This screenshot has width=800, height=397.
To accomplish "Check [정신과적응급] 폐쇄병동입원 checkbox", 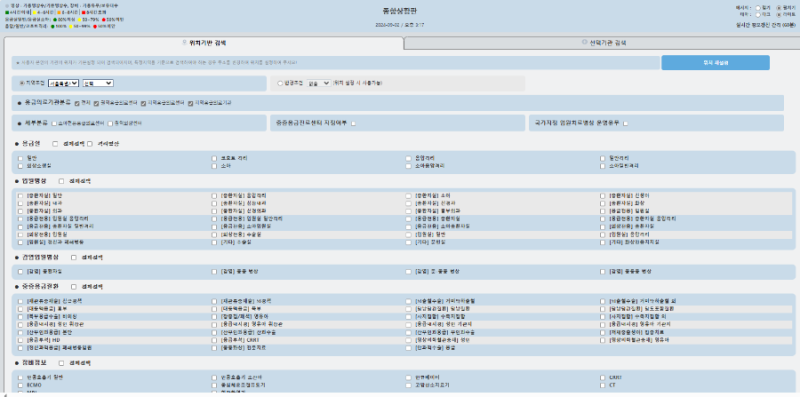I will point(20,348).
